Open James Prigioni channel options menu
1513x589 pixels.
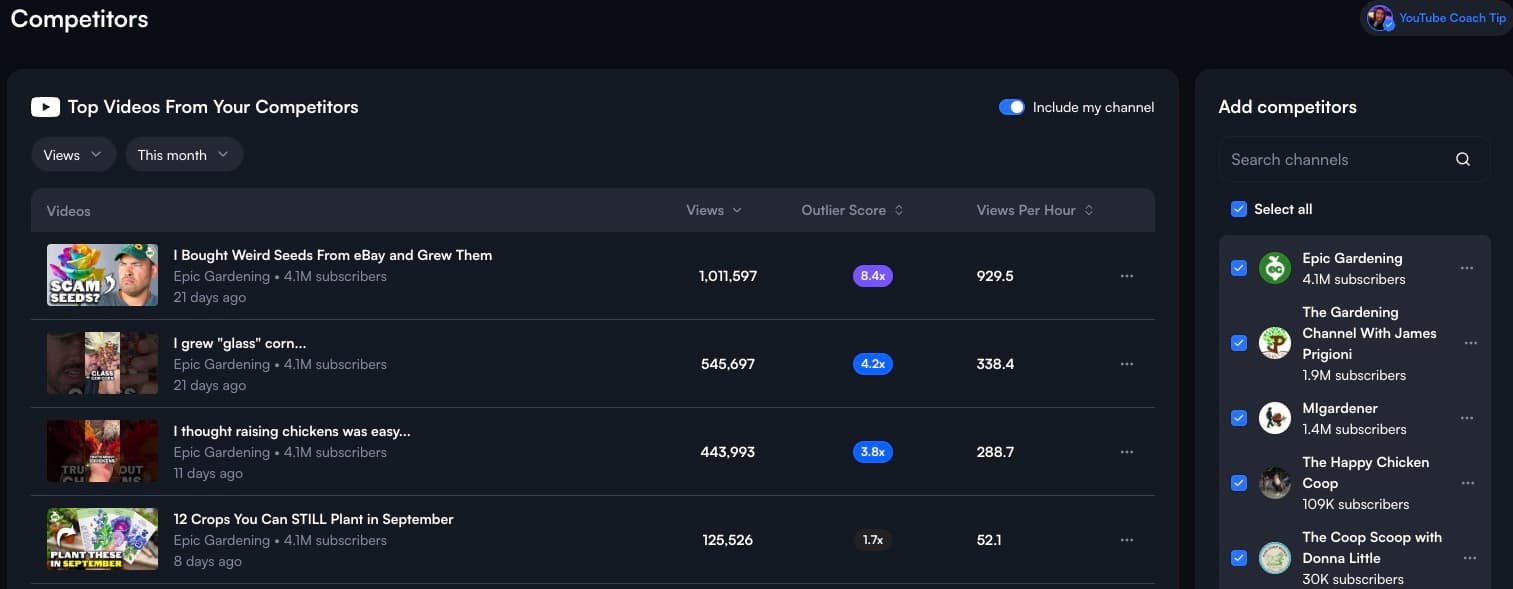pyautogui.click(x=1470, y=343)
